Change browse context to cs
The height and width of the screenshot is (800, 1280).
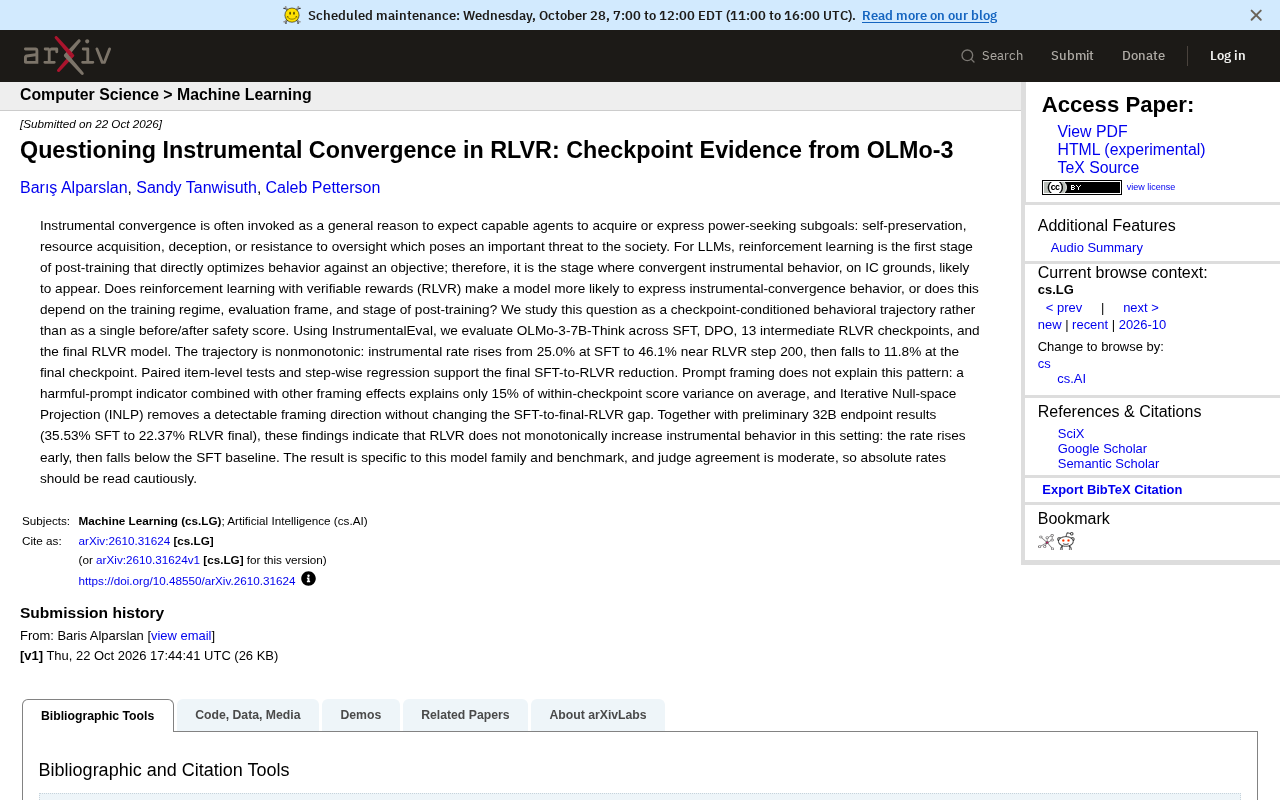click(x=1044, y=364)
